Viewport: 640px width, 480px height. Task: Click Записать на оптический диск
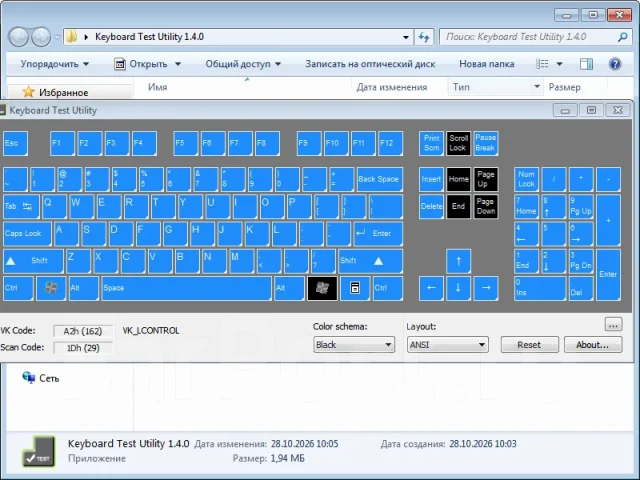[x=370, y=64]
